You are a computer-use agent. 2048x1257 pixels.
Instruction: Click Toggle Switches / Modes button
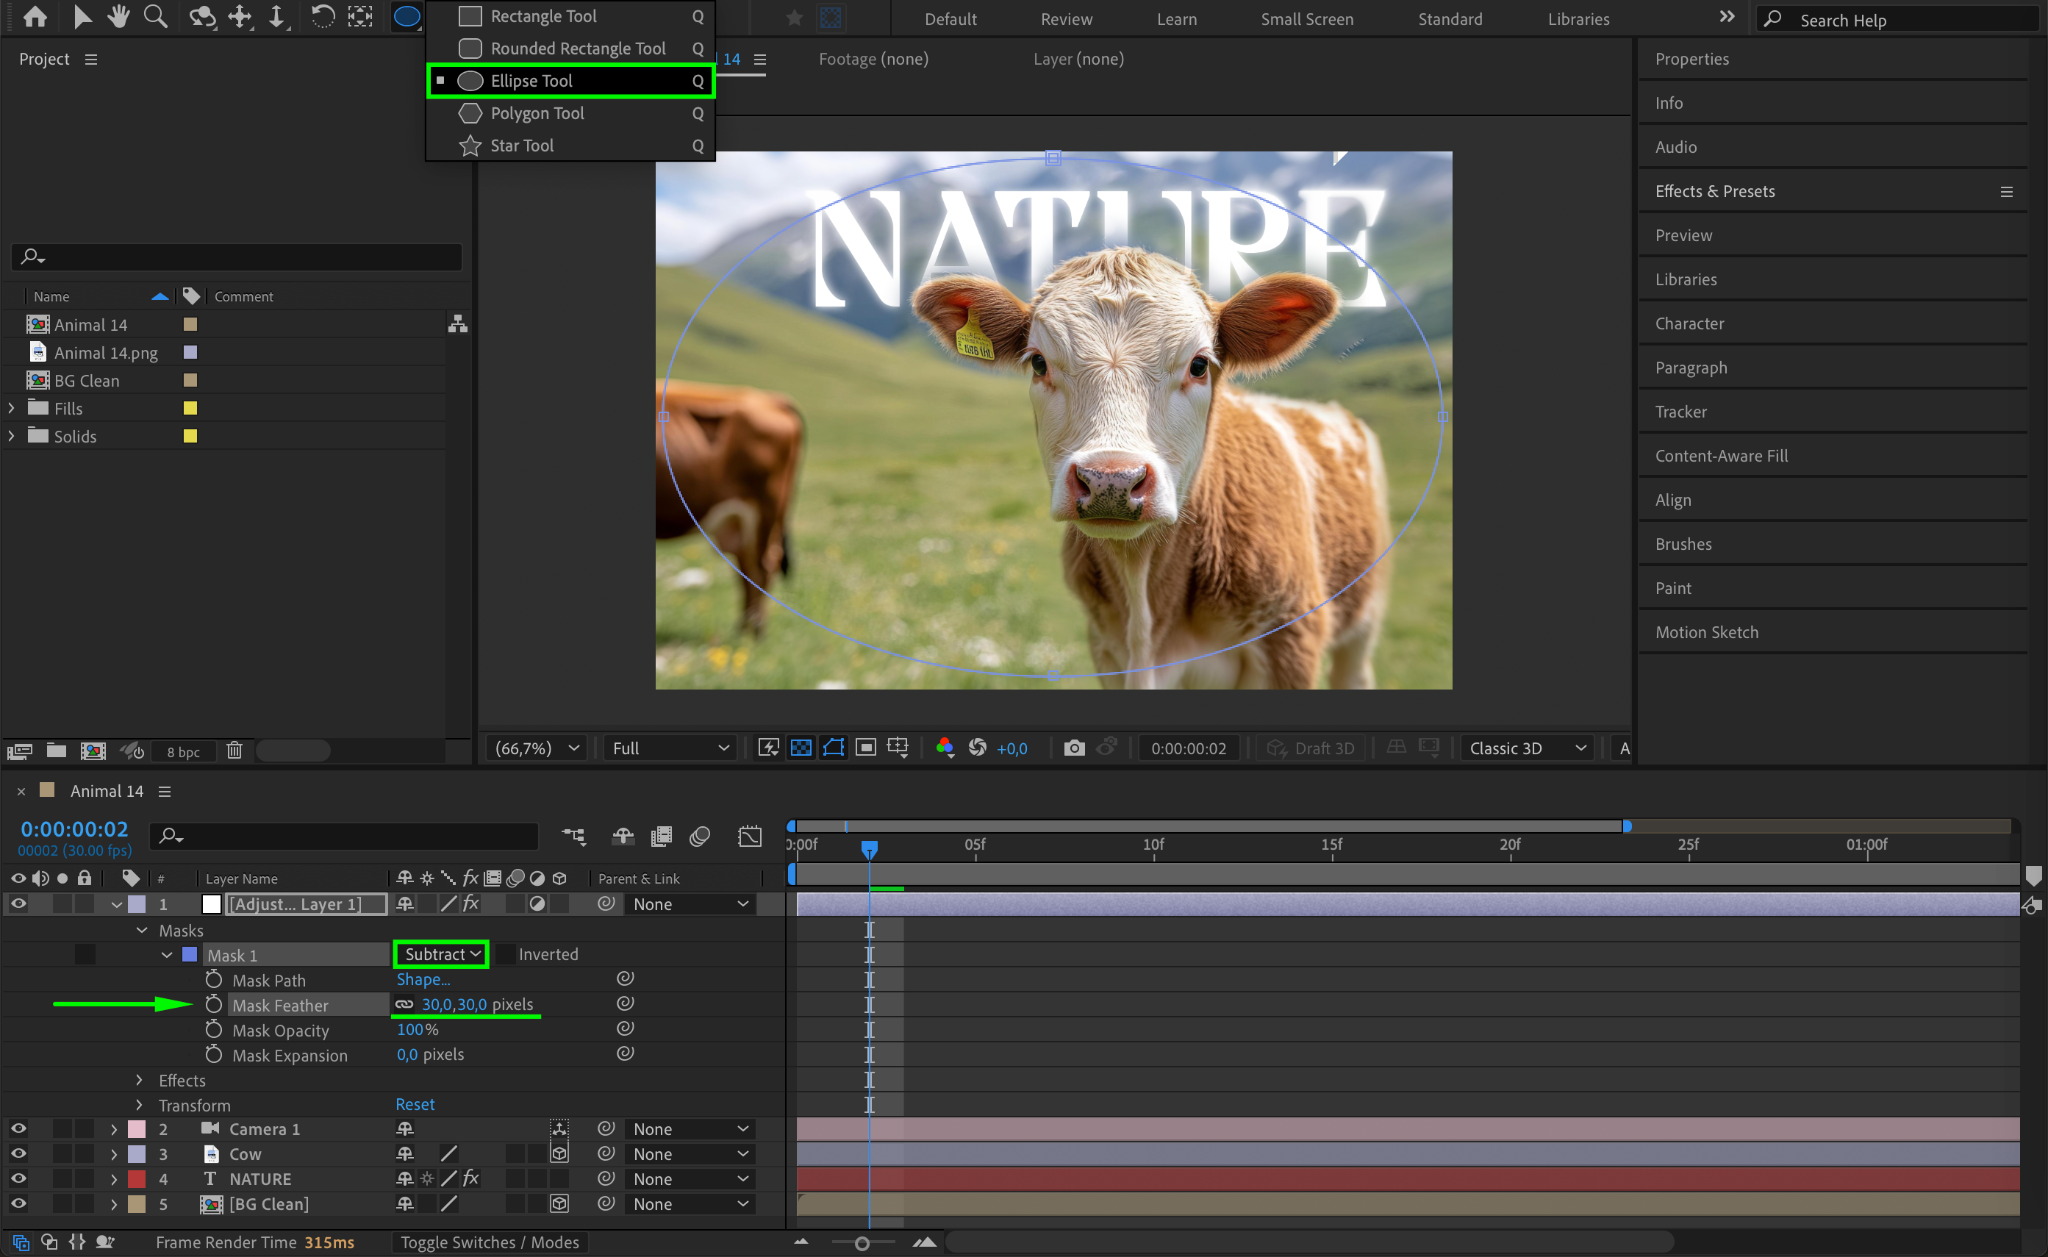[490, 1242]
